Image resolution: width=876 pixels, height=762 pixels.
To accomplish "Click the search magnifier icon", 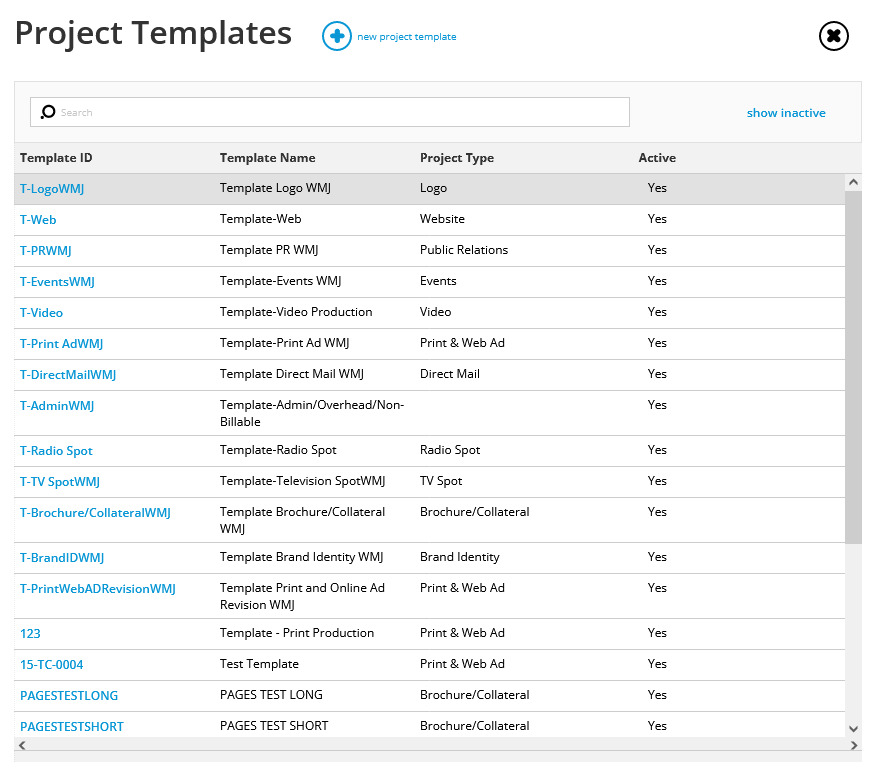I will point(48,112).
